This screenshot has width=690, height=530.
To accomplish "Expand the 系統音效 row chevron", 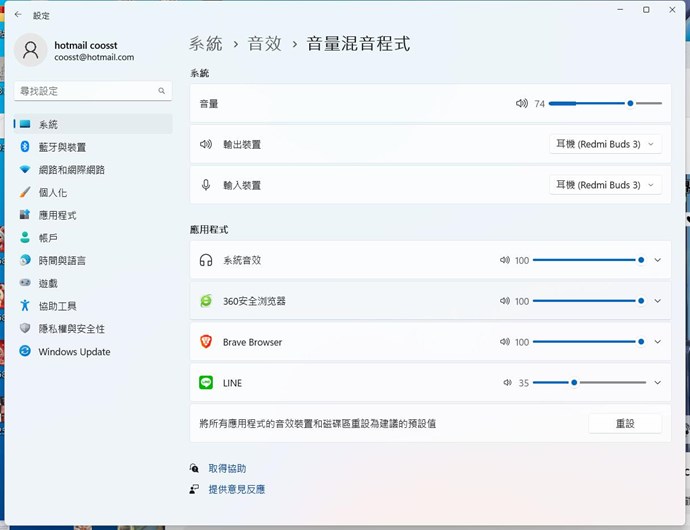I will [657, 260].
